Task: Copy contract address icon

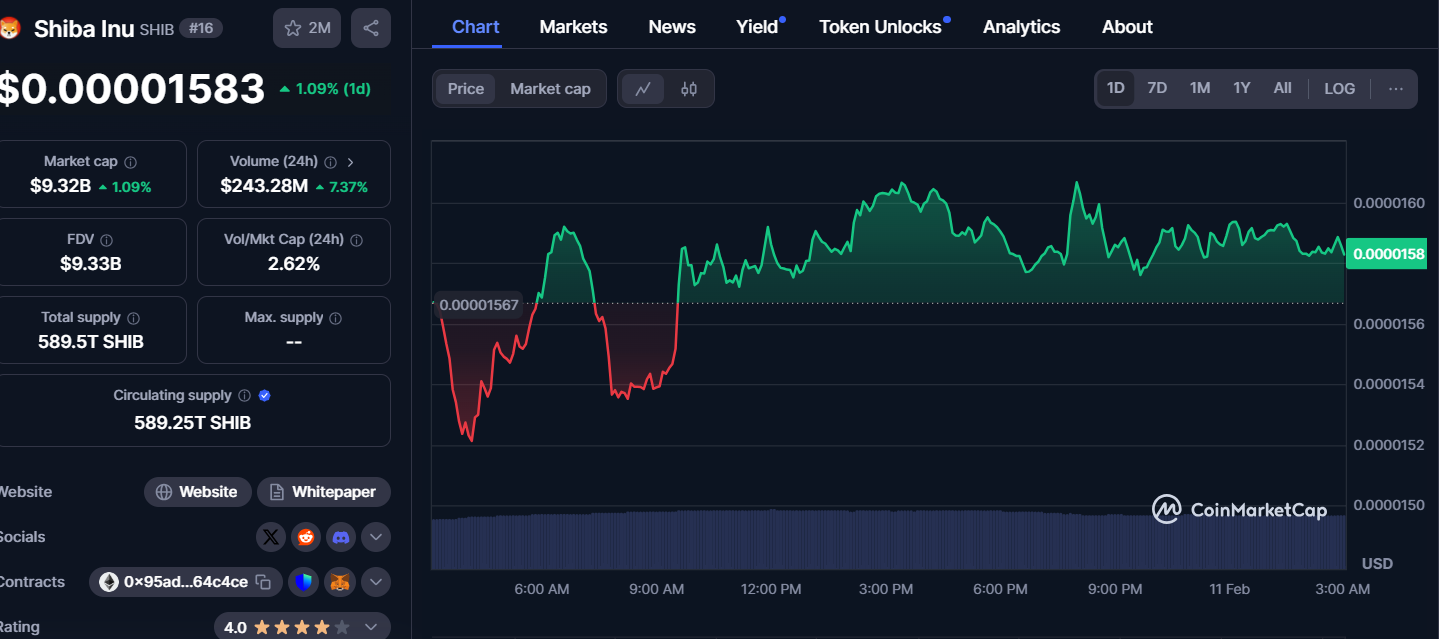Action: pyautogui.click(x=263, y=582)
